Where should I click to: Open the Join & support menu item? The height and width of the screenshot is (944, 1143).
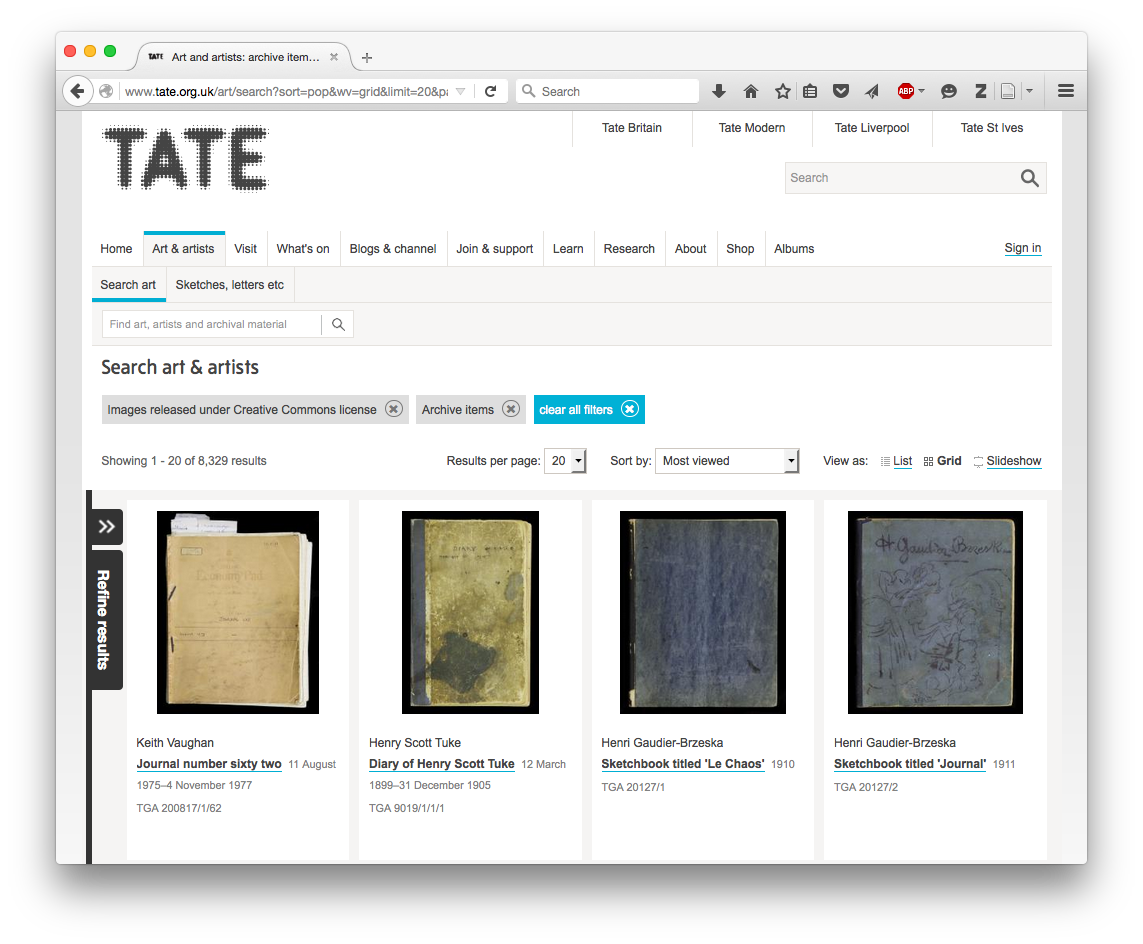click(x=495, y=249)
